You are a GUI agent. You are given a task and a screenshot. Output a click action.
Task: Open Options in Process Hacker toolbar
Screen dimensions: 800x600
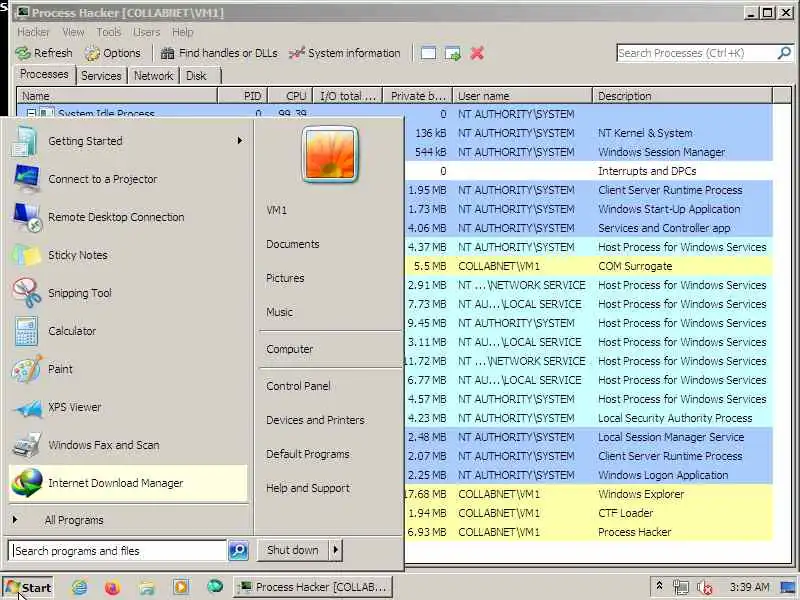click(113, 53)
